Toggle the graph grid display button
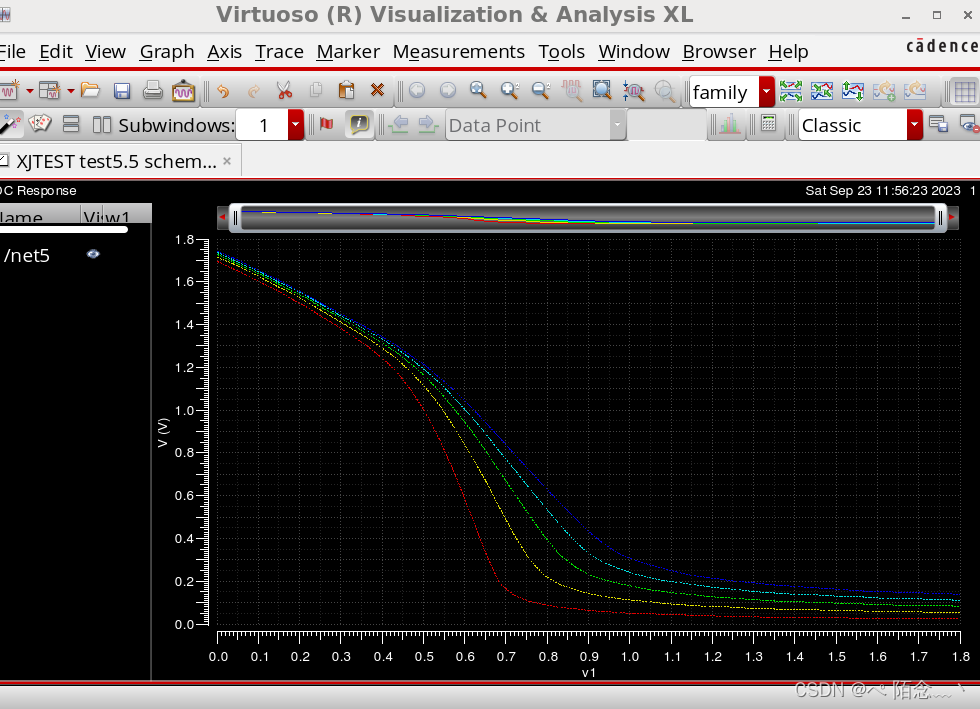 [x=964, y=92]
